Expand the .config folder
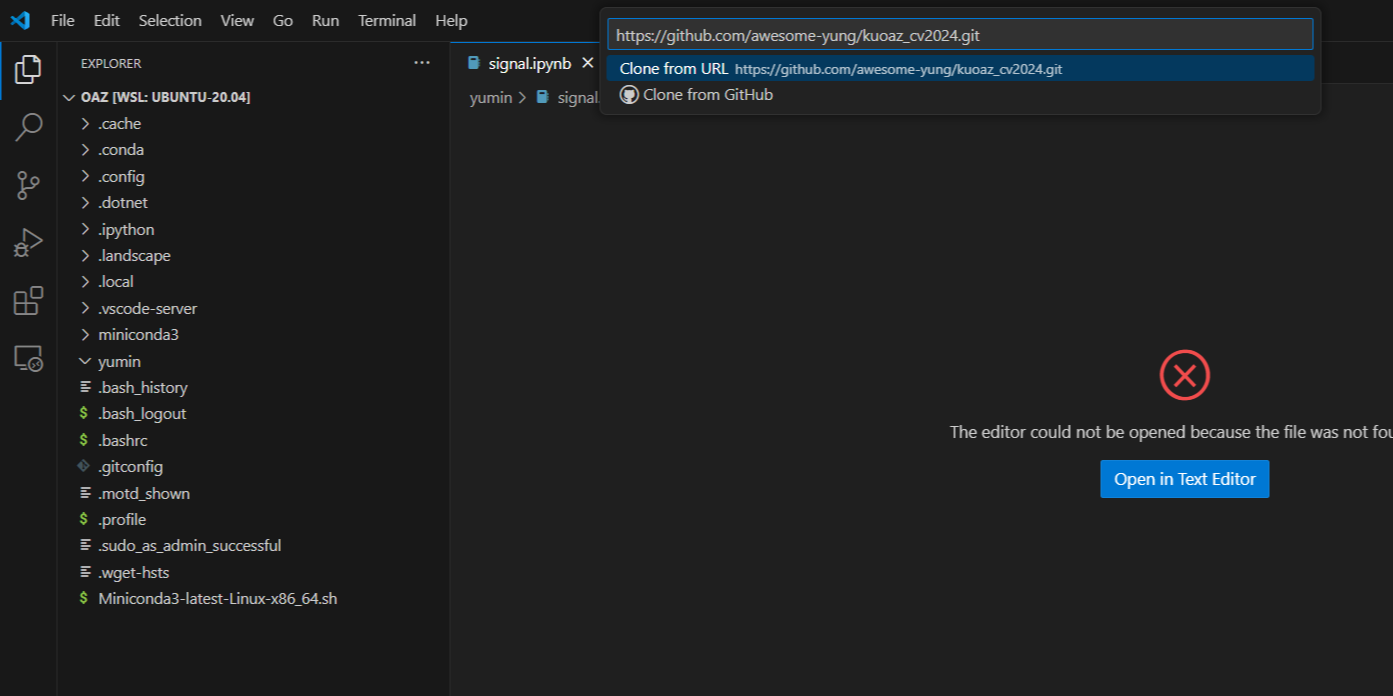1393x696 pixels. coord(85,177)
